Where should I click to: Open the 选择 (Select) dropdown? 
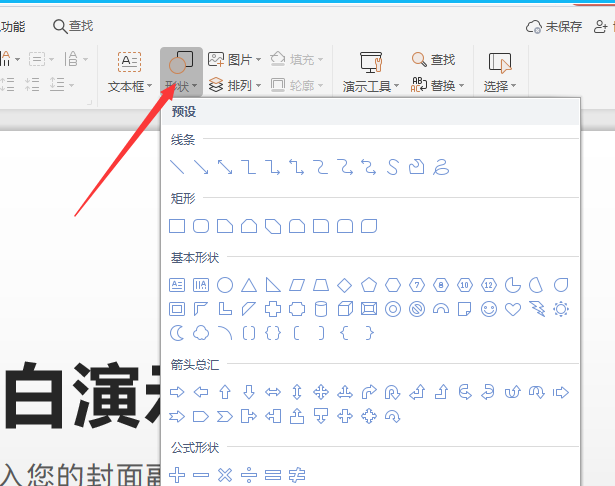[x=500, y=86]
